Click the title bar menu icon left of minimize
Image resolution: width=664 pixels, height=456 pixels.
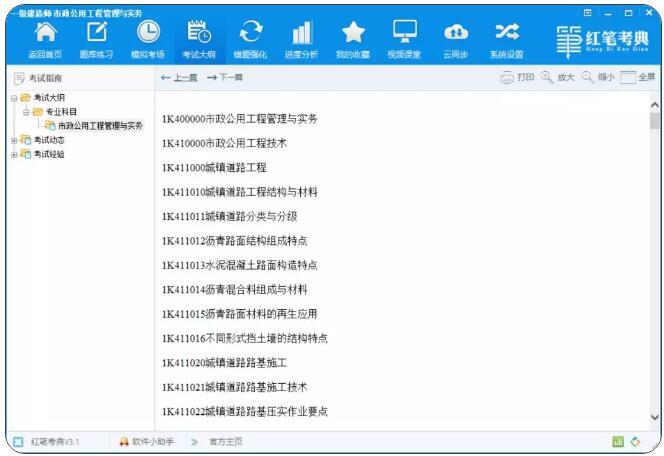click(x=587, y=13)
